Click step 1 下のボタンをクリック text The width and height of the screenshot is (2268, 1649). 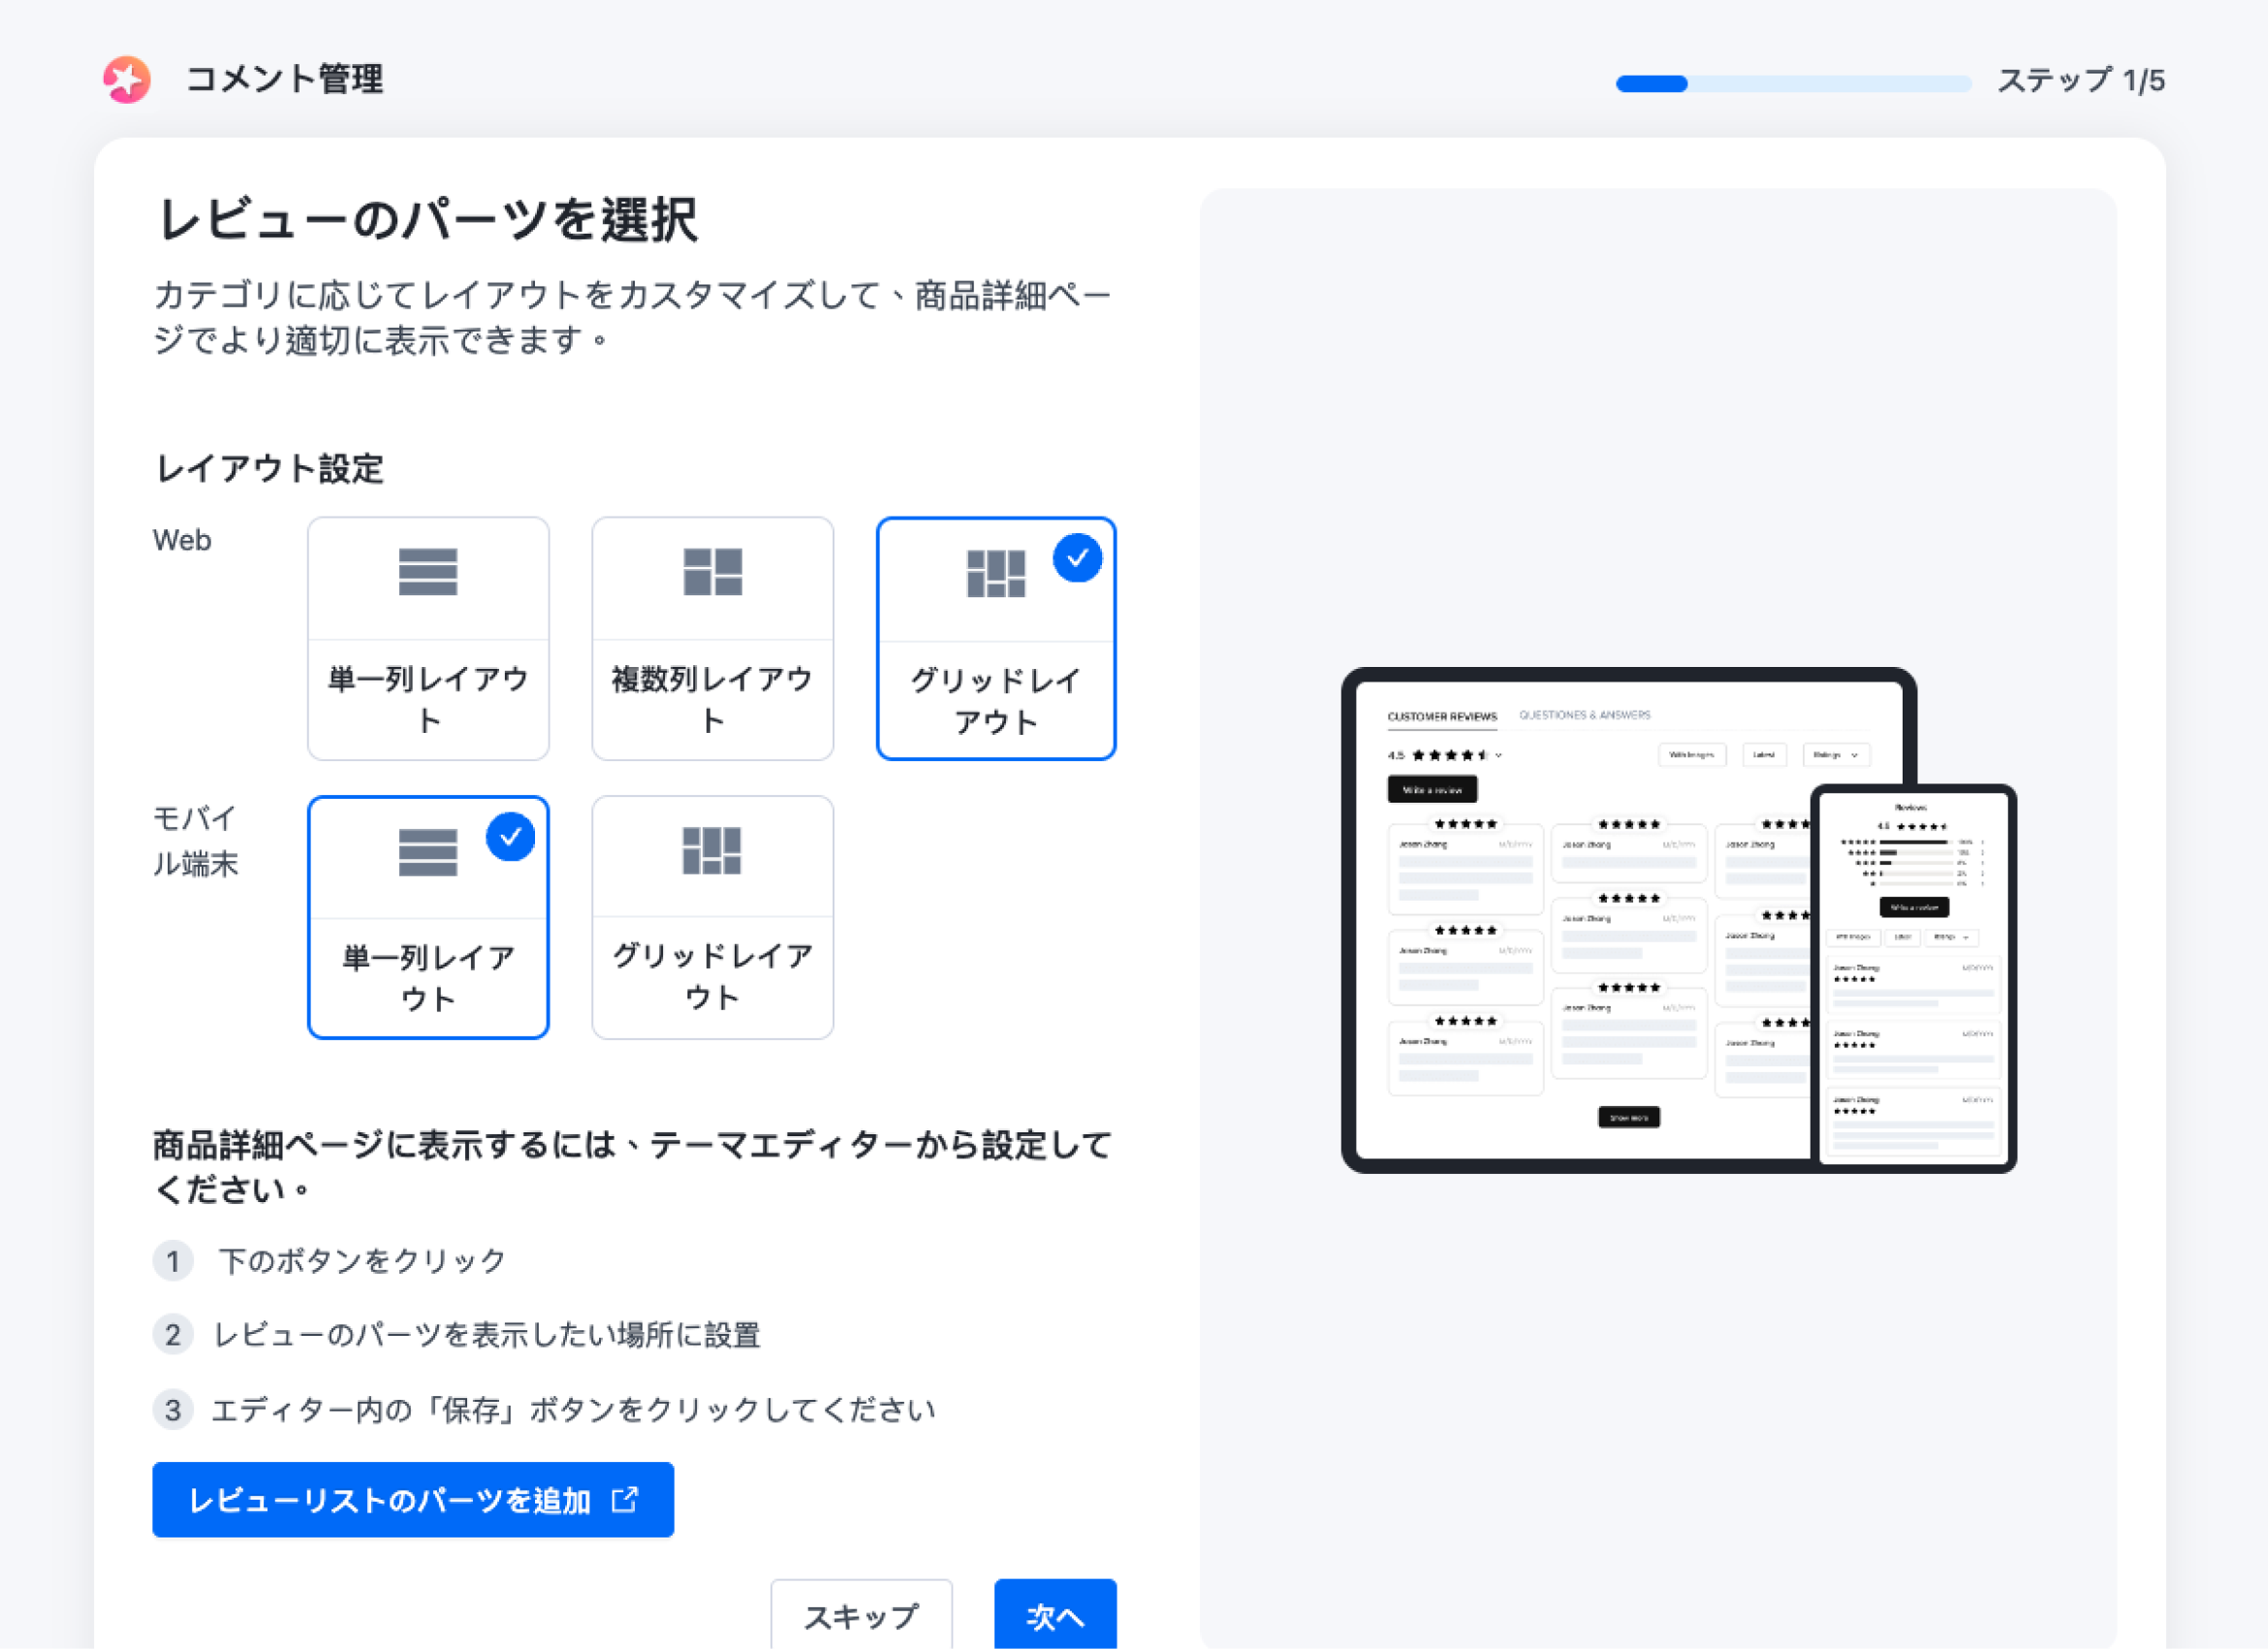coord(362,1260)
